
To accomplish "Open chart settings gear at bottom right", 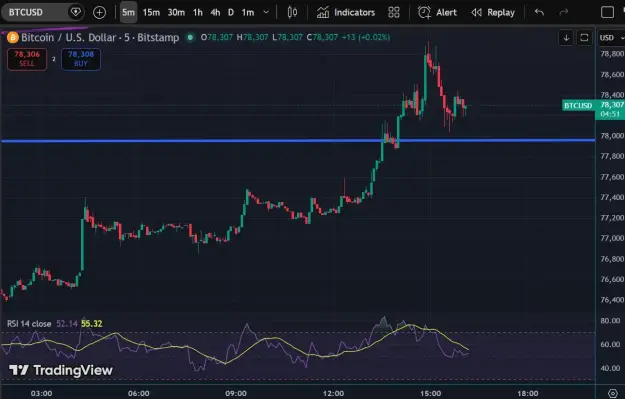I will point(613,393).
